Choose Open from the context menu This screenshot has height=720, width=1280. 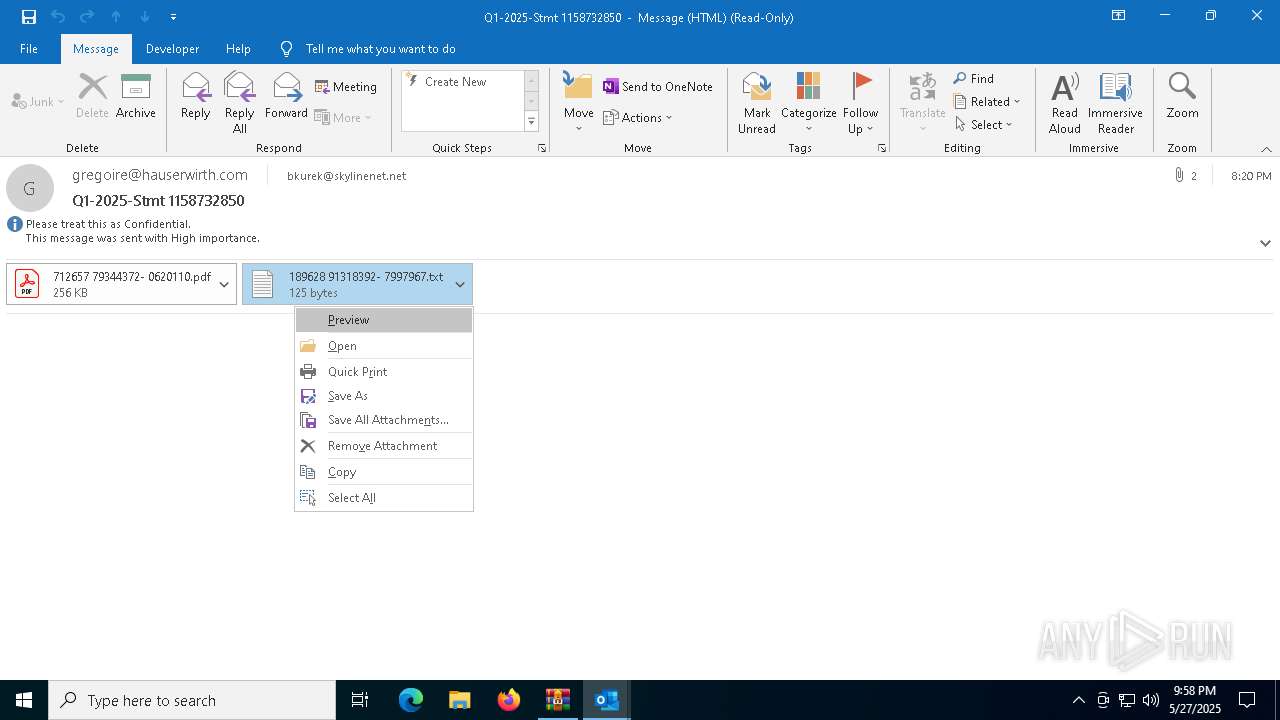pyautogui.click(x=384, y=346)
